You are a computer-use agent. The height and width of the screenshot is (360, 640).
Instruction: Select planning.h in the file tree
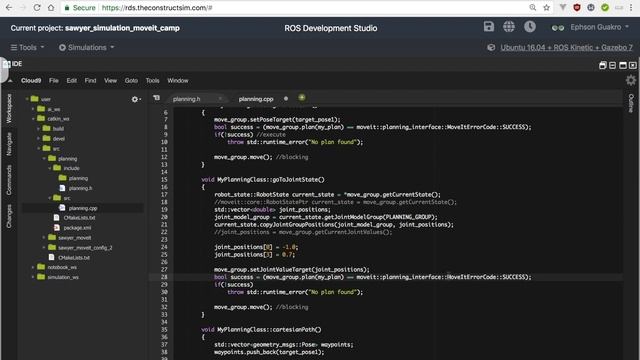(80, 188)
